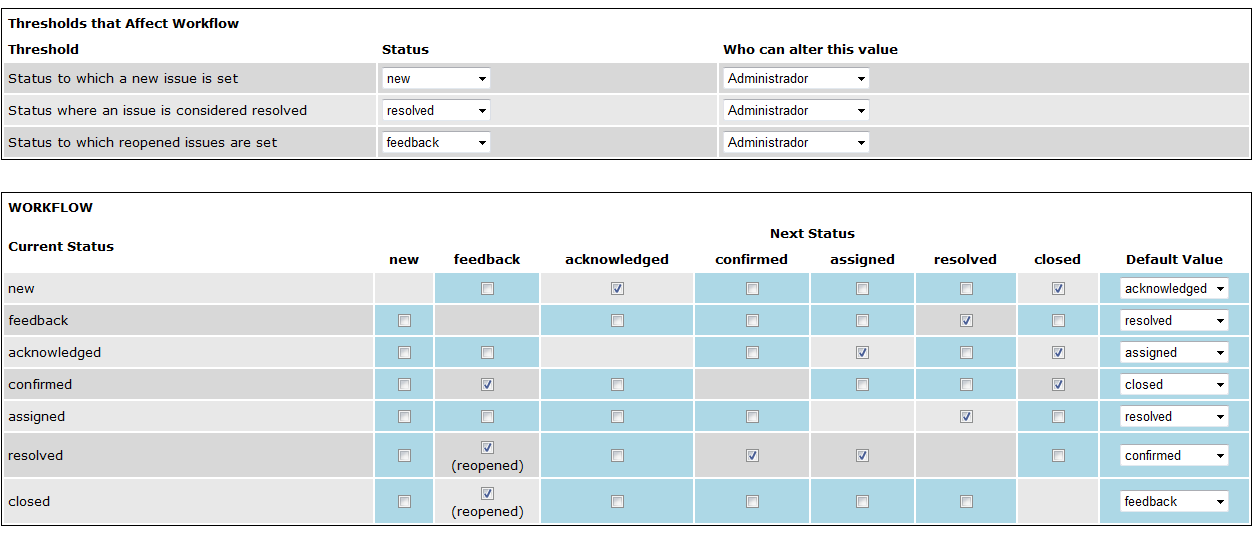
Task: Open status dropdown for resolved issue threshold
Action: pyautogui.click(x=436, y=111)
